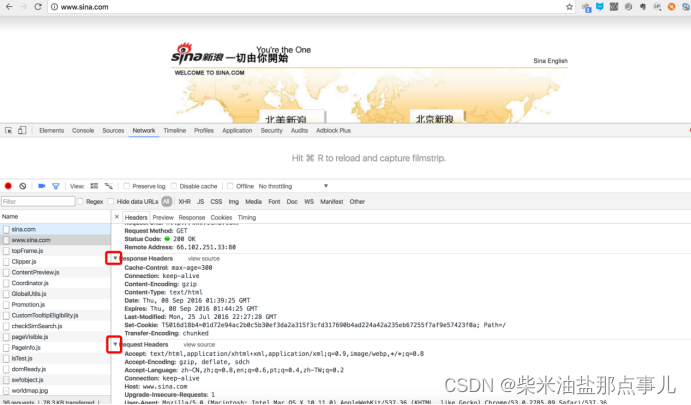This screenshot has height=405, width=691.
Task: Open the Adblock Plus panel tab
Action: coord(333,130)
